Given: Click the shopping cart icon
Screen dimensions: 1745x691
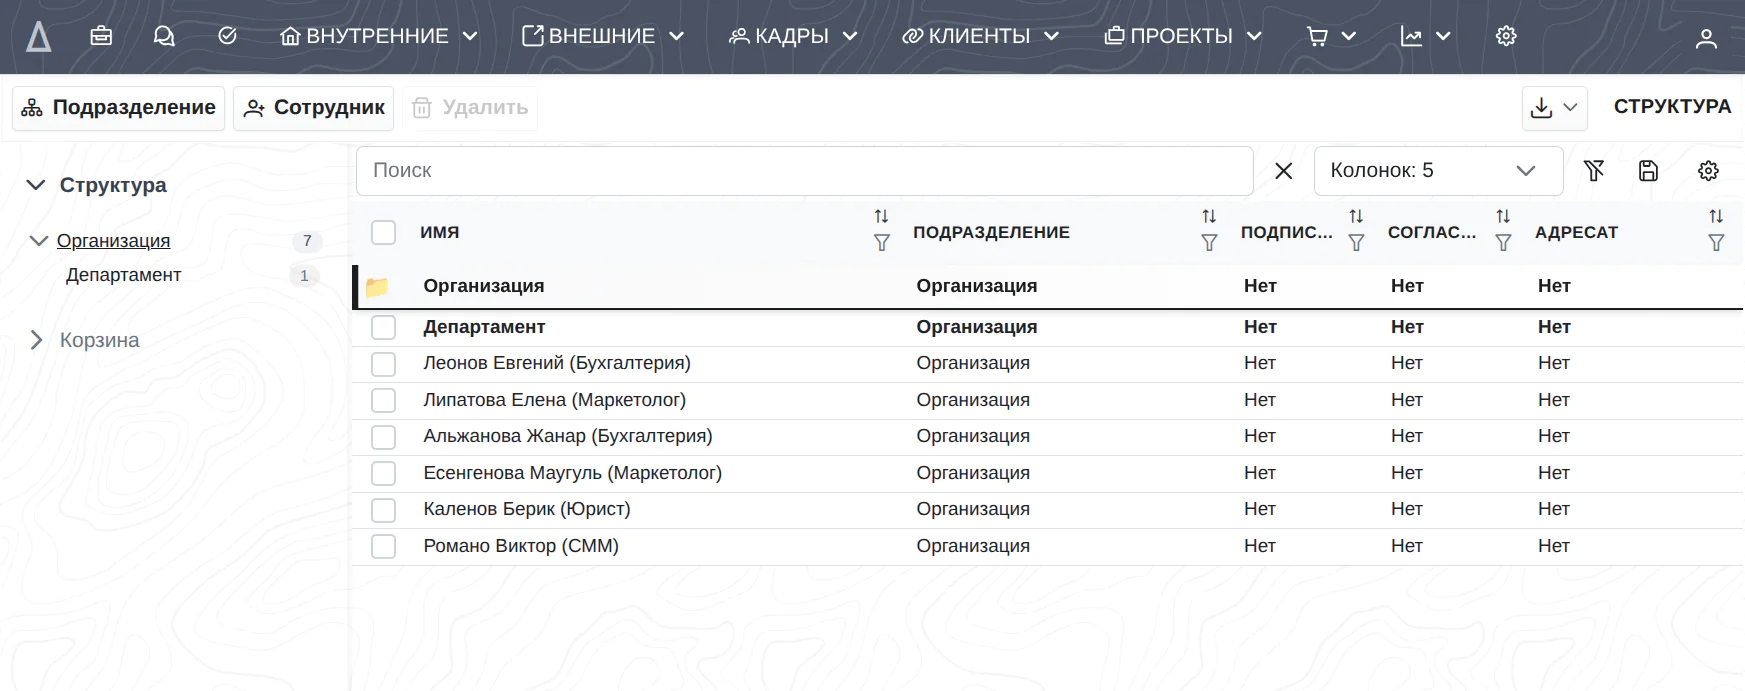Looking at the screenshot, I should (x=1317, y=37).
